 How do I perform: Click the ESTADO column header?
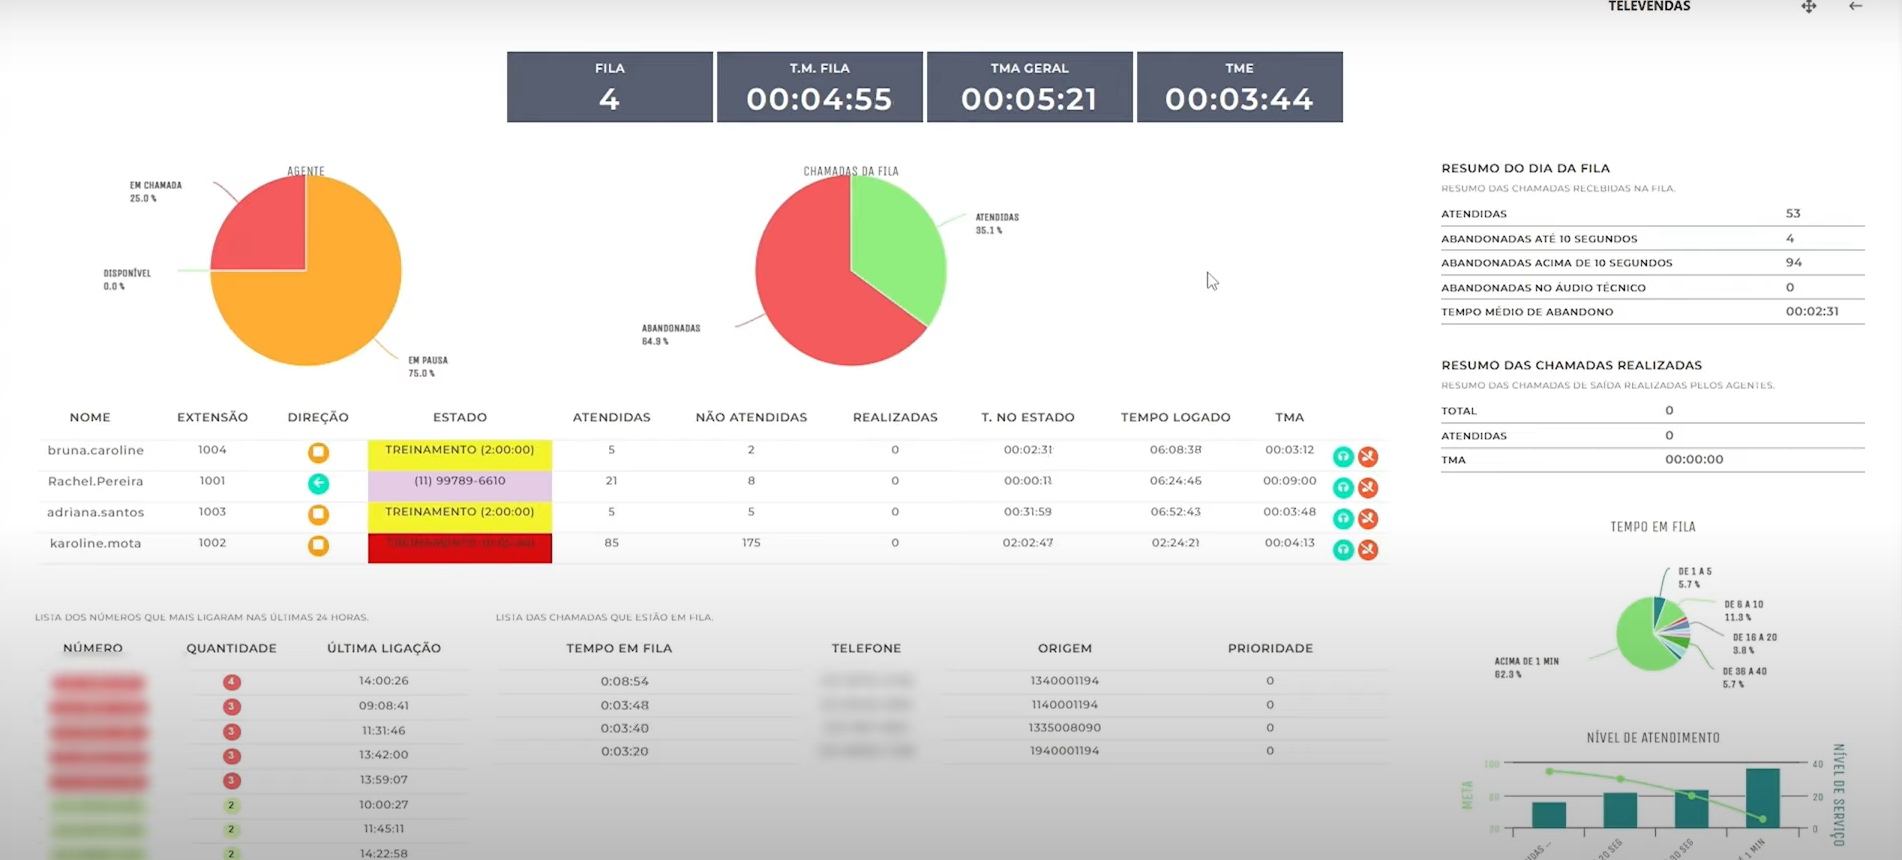pos(460,417)
